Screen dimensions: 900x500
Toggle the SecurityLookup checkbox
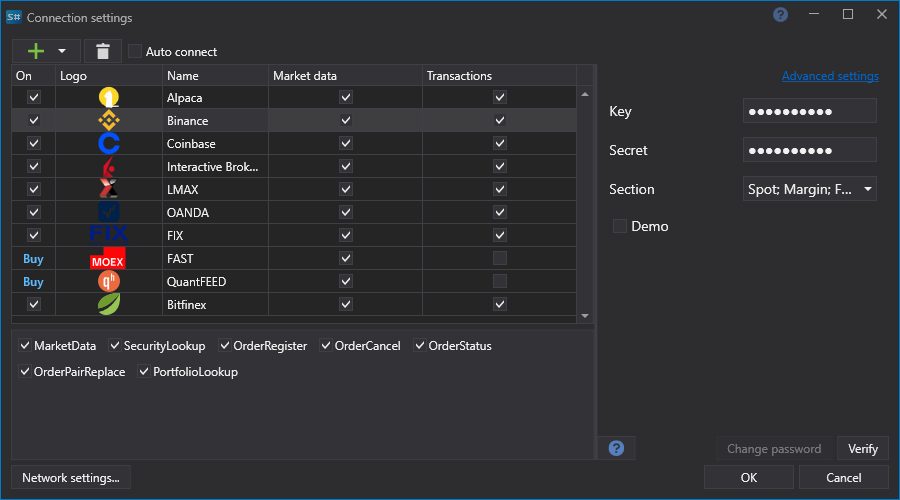pos(115,346)
